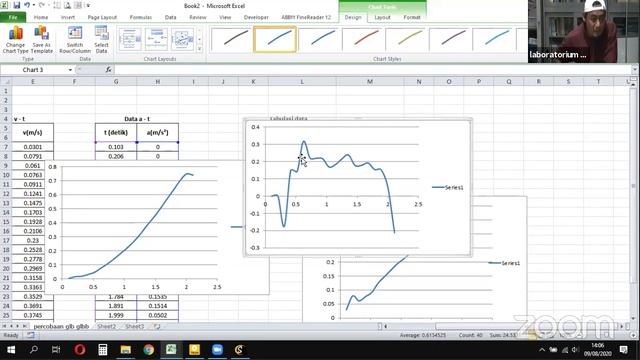The height and width of the screenshot is (360, 640).
Task: Switch to the Developer tab
Action: (256, 17)
